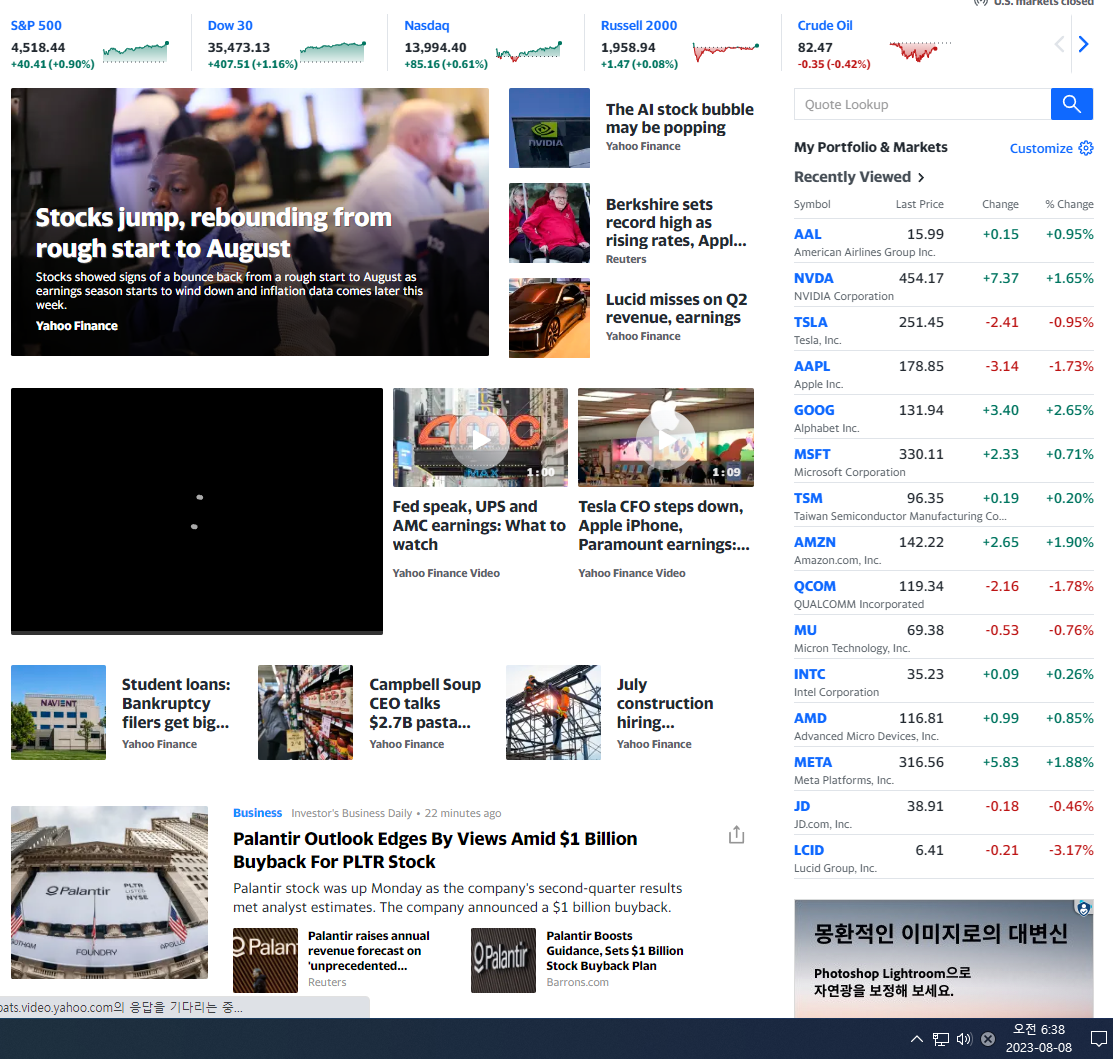Click Fed speak, UPS and AMC headline
This screenshot has height=1059, width=1113.
tap(479, 526)
